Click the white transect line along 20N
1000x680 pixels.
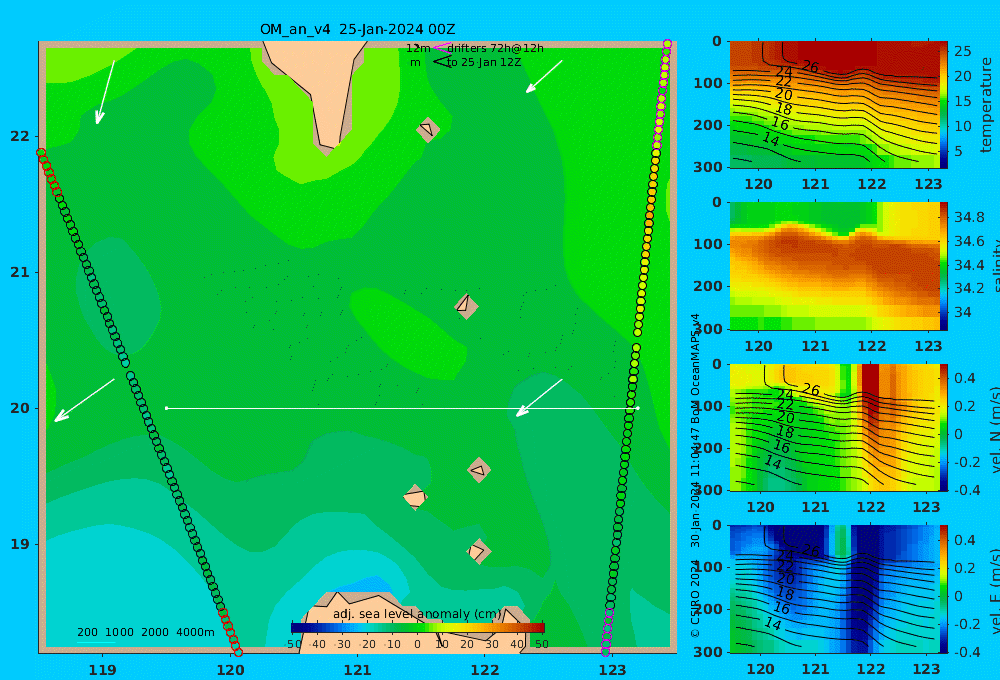tap(402, 408)
